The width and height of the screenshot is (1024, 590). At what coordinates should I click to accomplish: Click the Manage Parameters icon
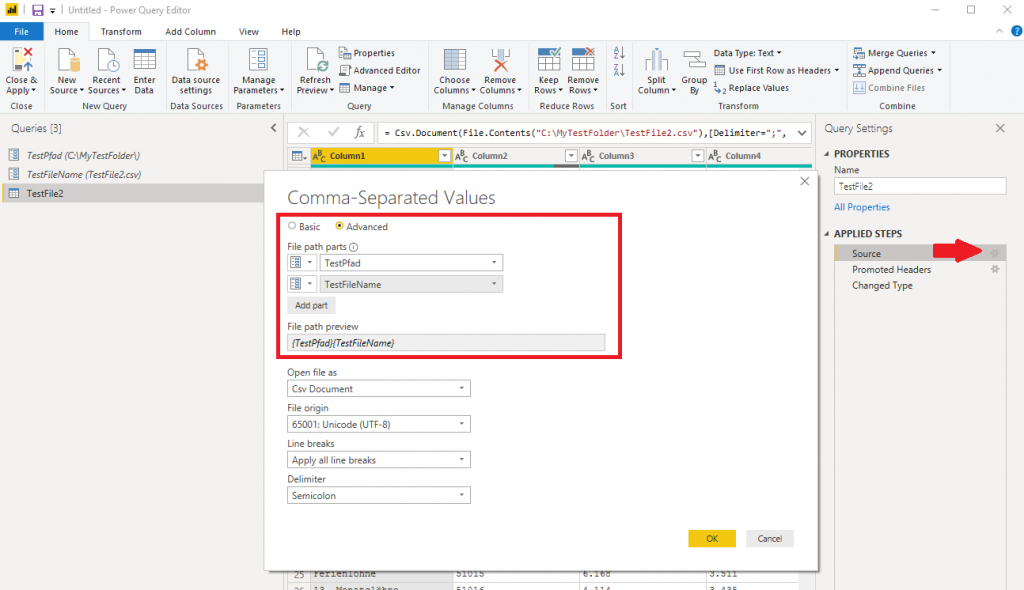point(259,60)
